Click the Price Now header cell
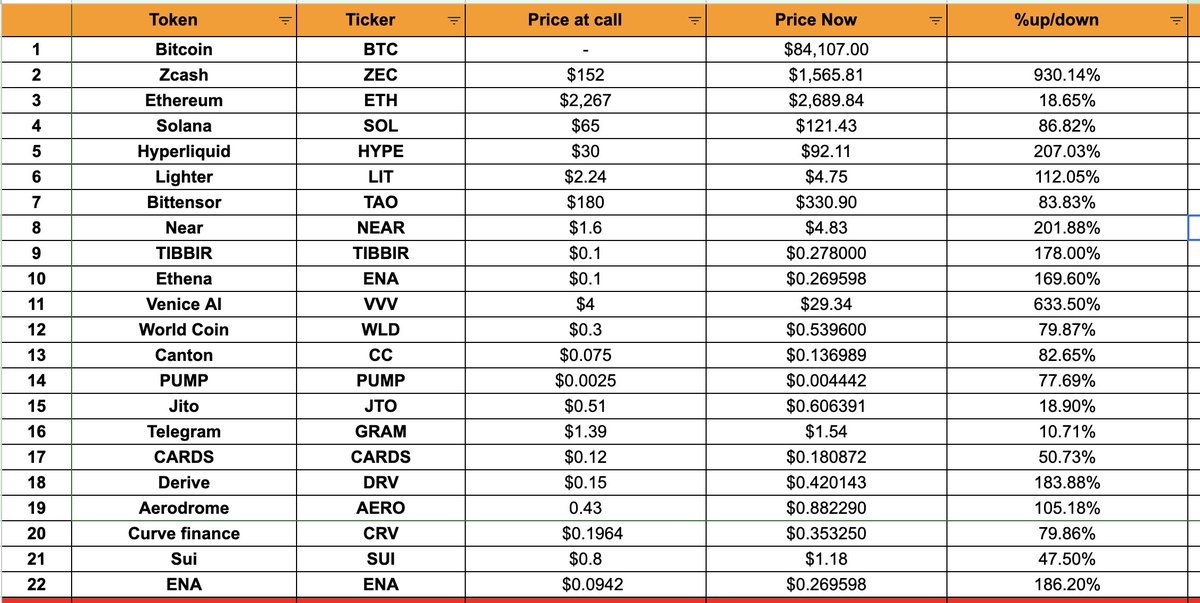 pos(825,20)
